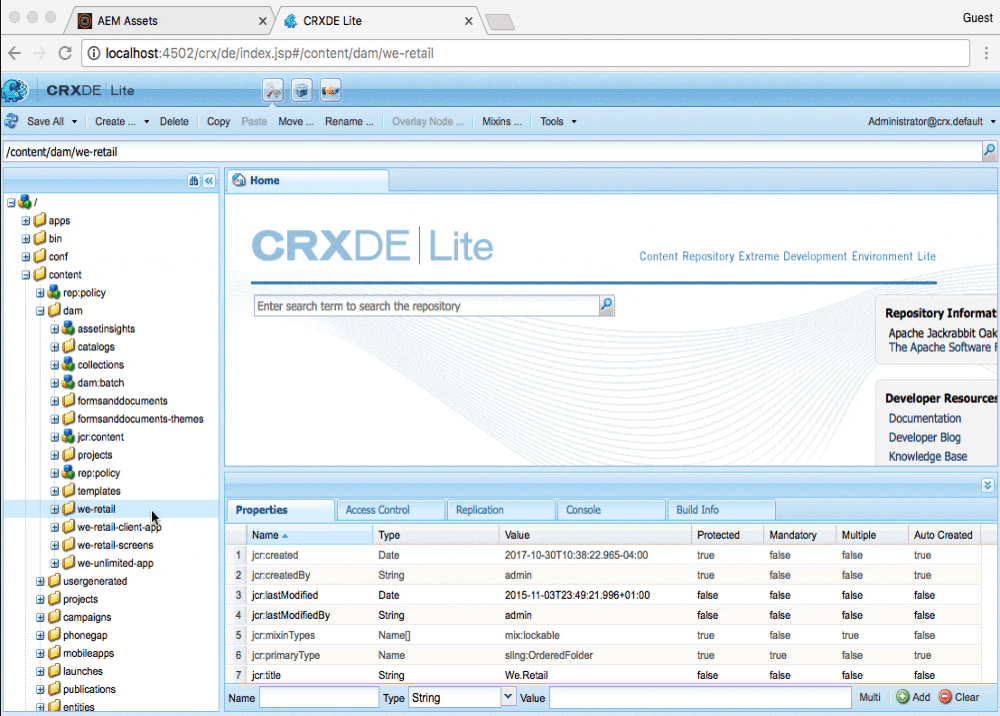Go back in browser history
The height and width of the screenshot is (716, 1000).
click(x=15, y=53)
